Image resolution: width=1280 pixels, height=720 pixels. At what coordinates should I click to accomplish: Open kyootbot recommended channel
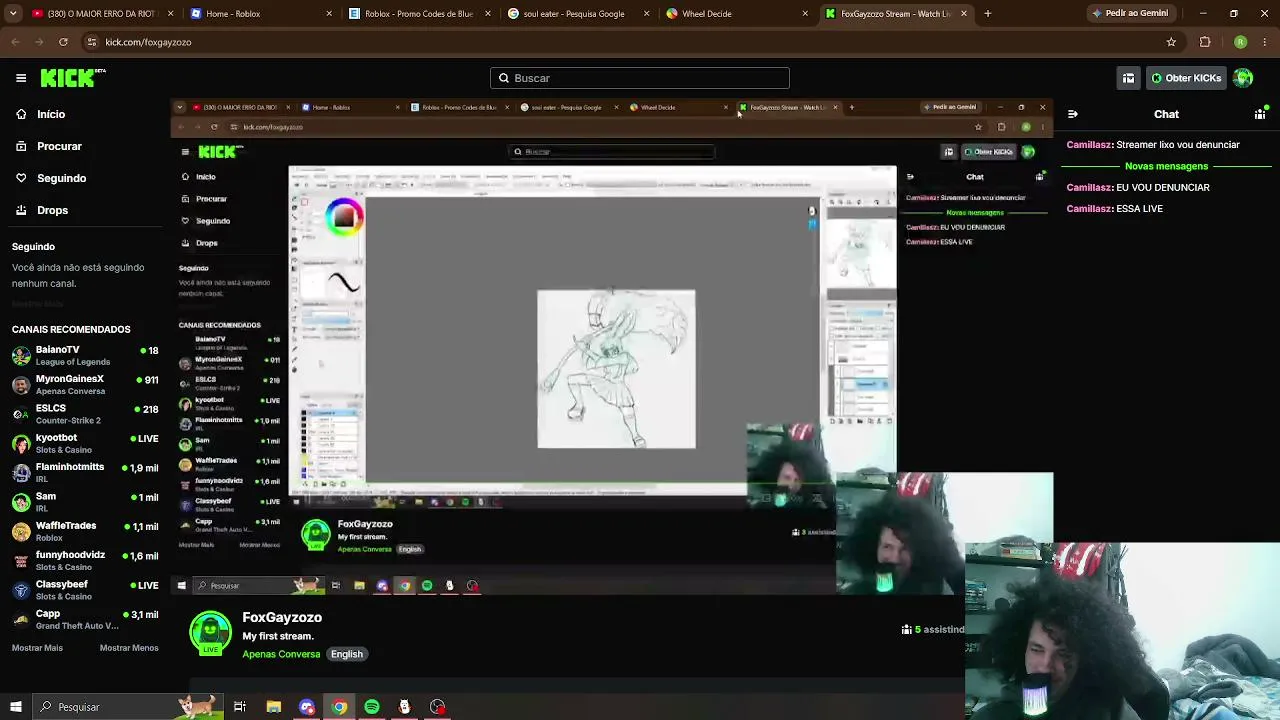(x=85, y=443)
